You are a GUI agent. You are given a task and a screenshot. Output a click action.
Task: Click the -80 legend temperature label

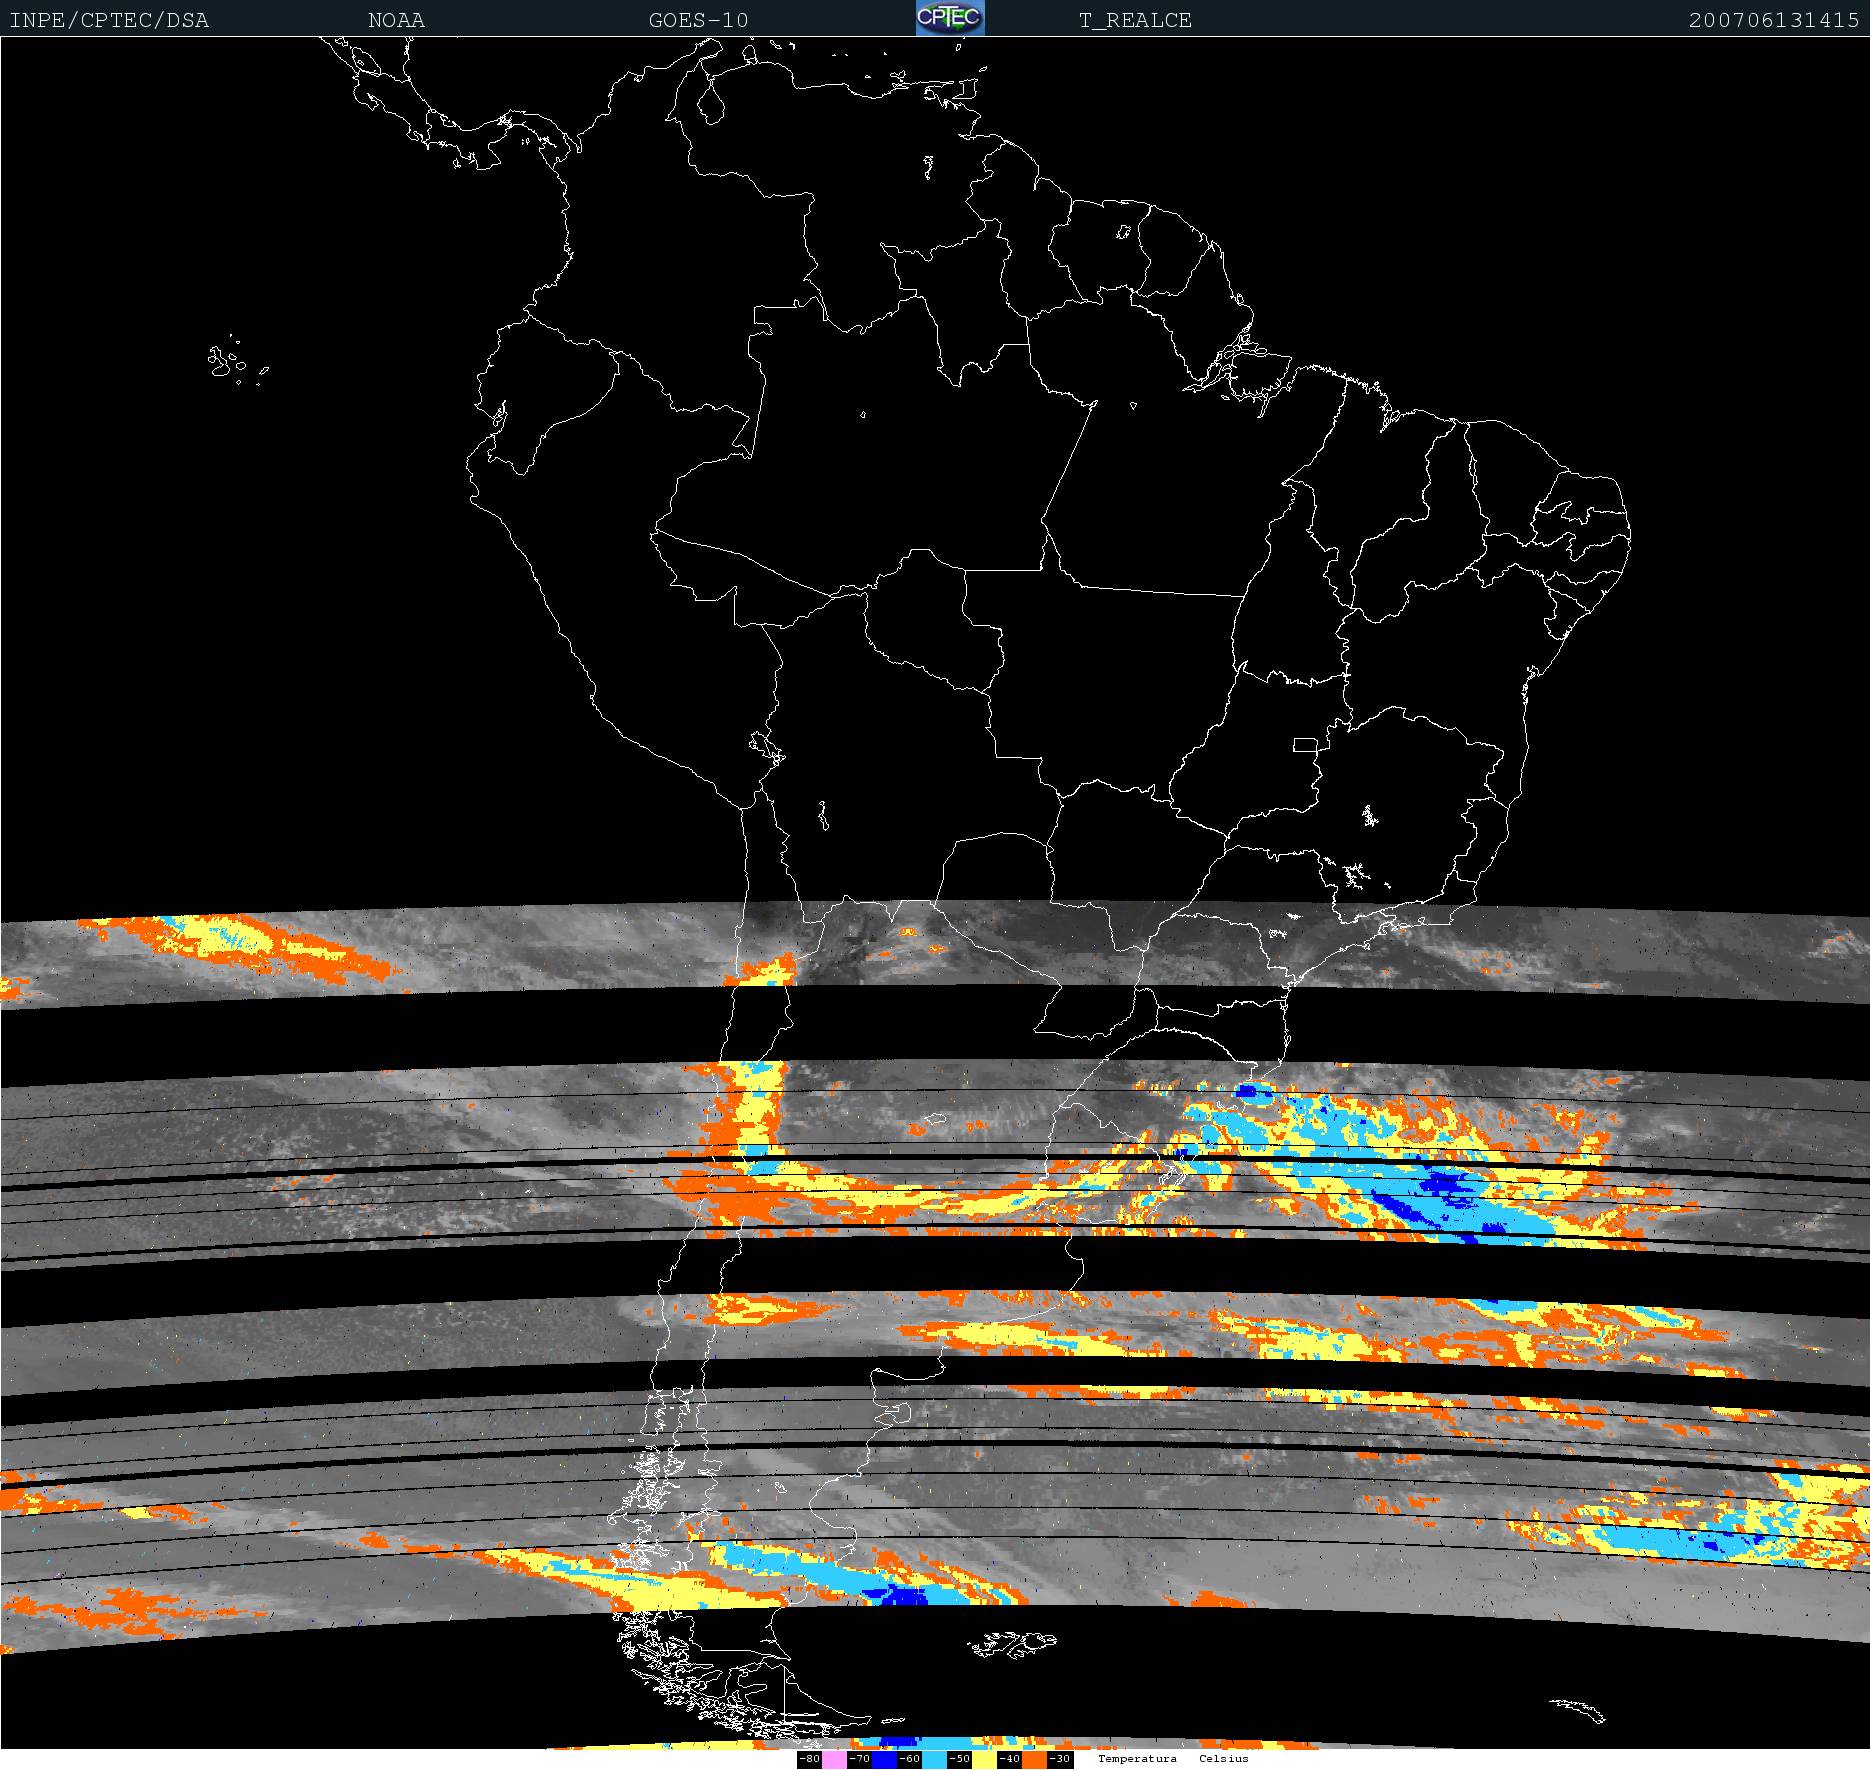(809, 1759)
